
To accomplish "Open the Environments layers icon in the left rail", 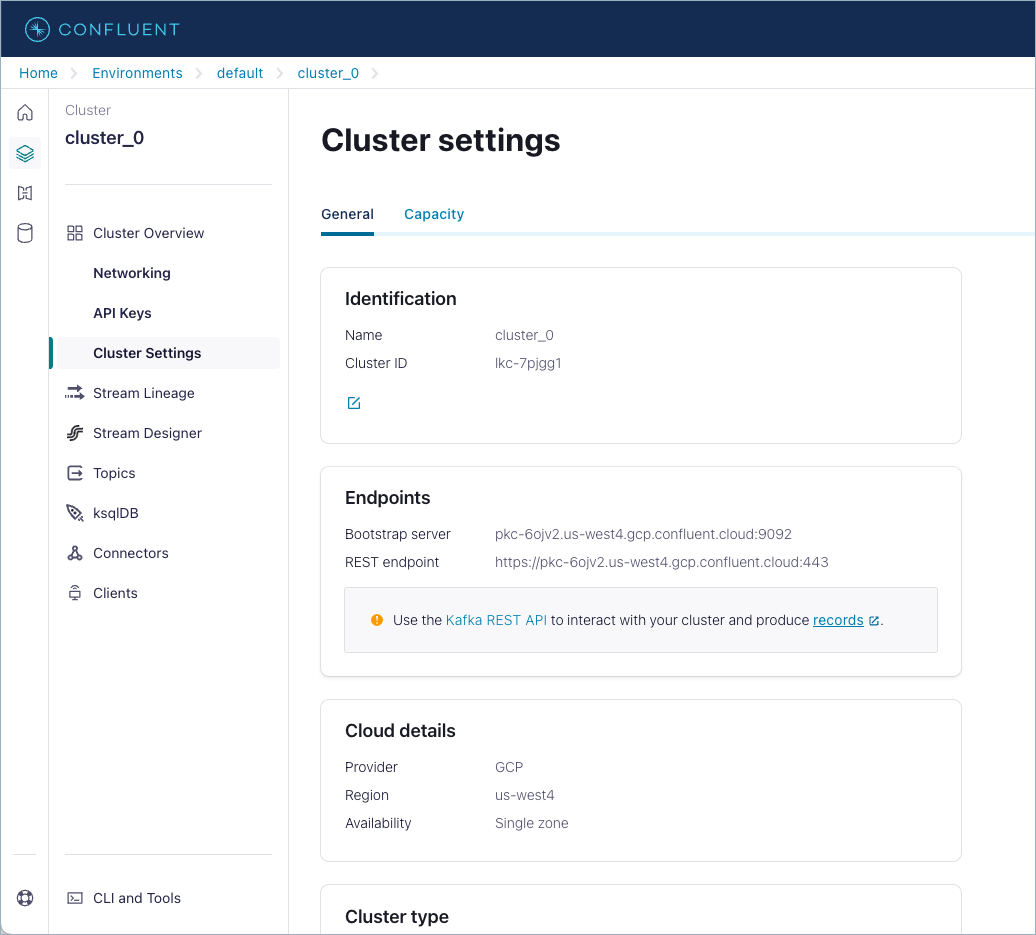I will pos(24,153).
